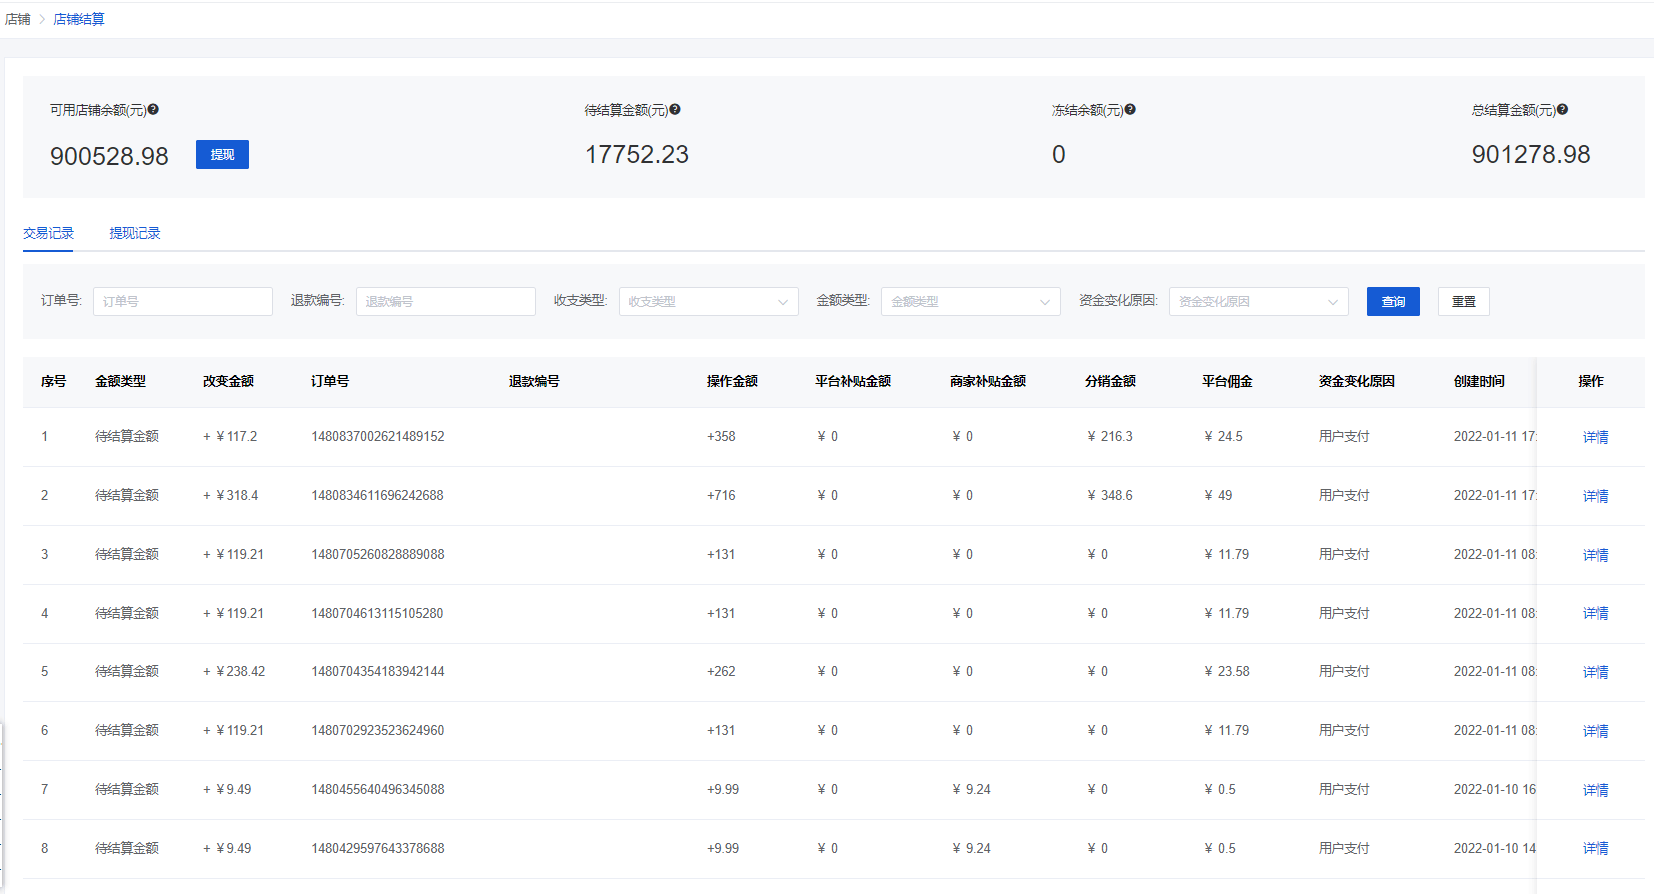Image resolution: width=1654 pixels, height=894 pixels.
Task: Switch to the 提现记录 tab
Action: coord(134,233)
